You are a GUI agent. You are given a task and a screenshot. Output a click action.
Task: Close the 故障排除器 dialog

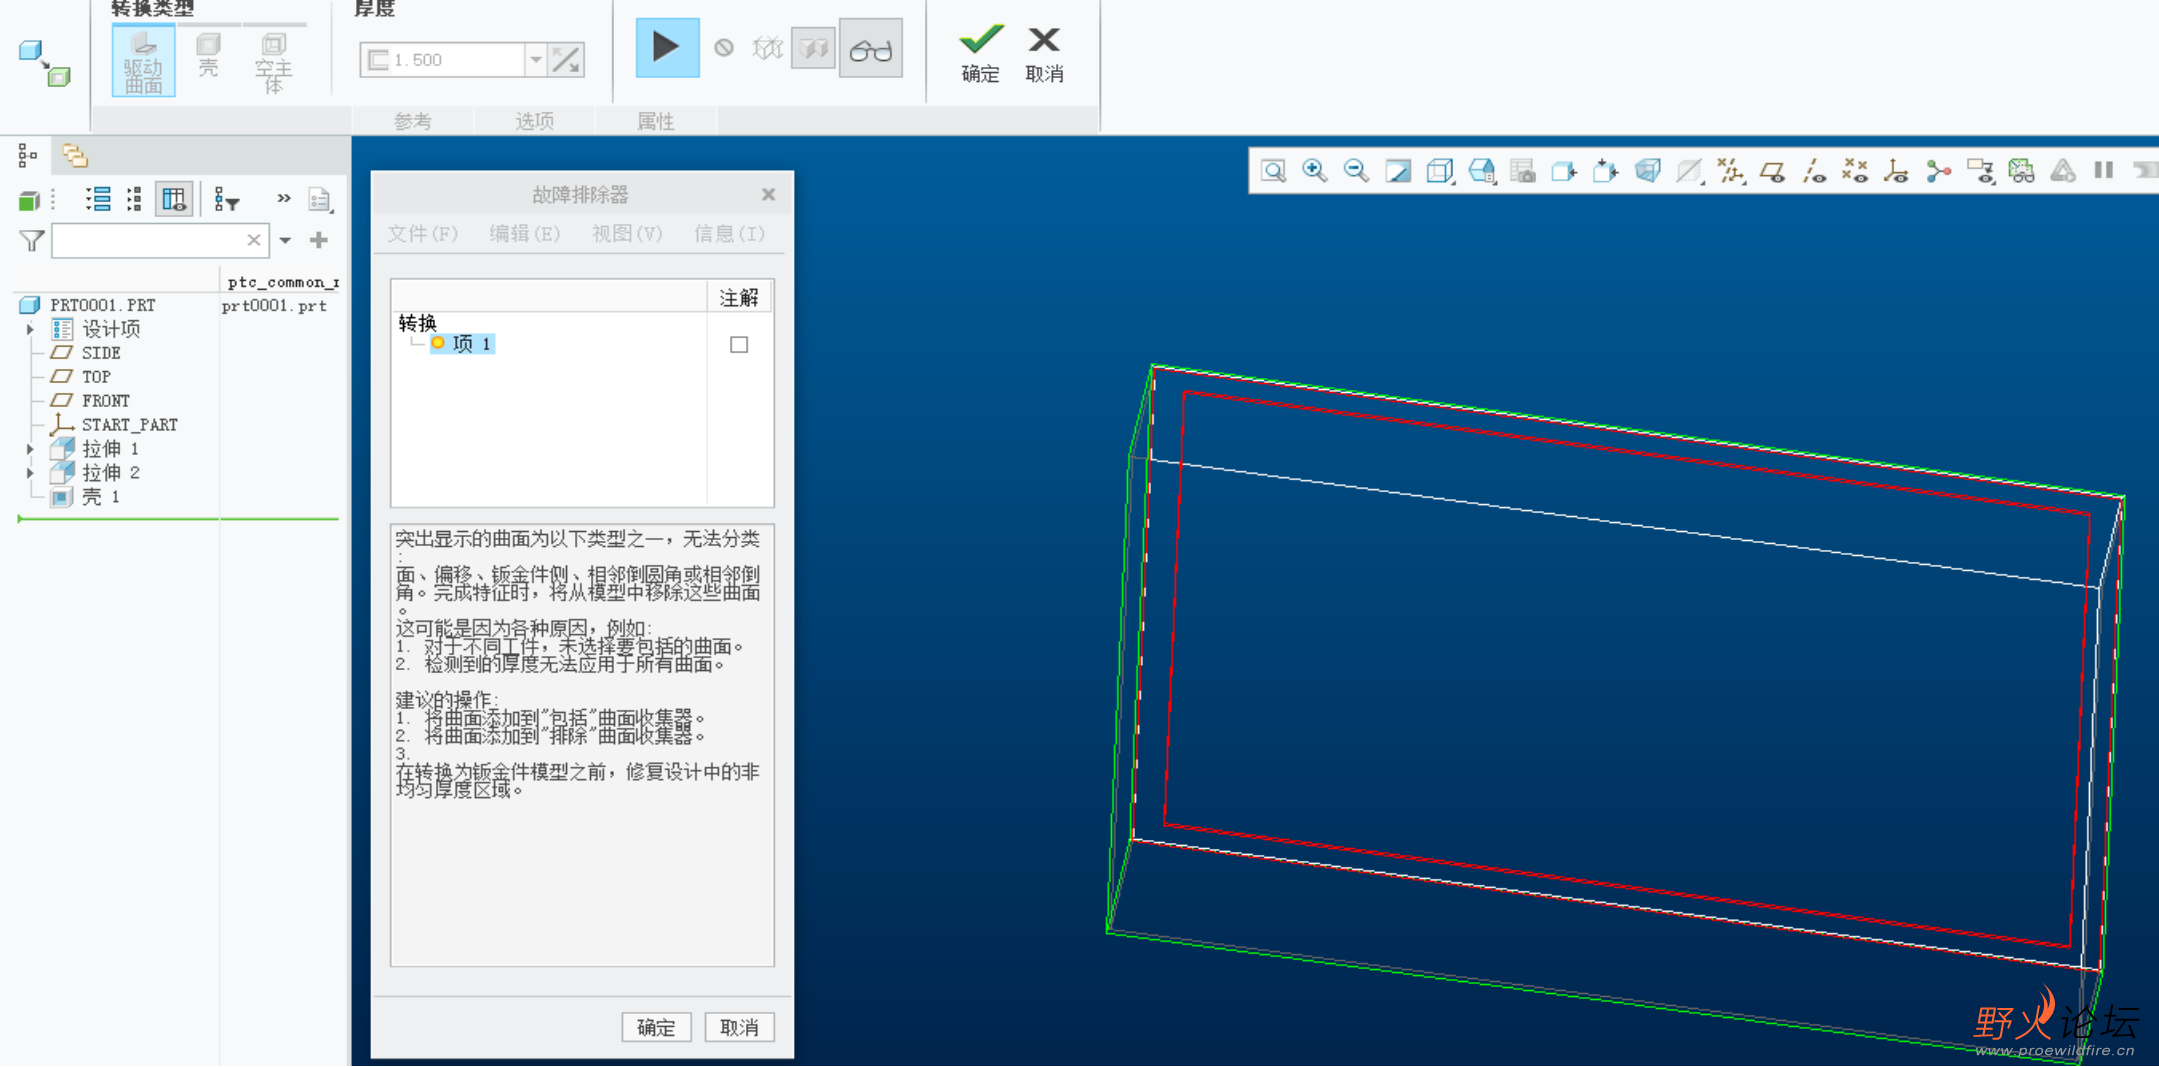click(768, 194)
